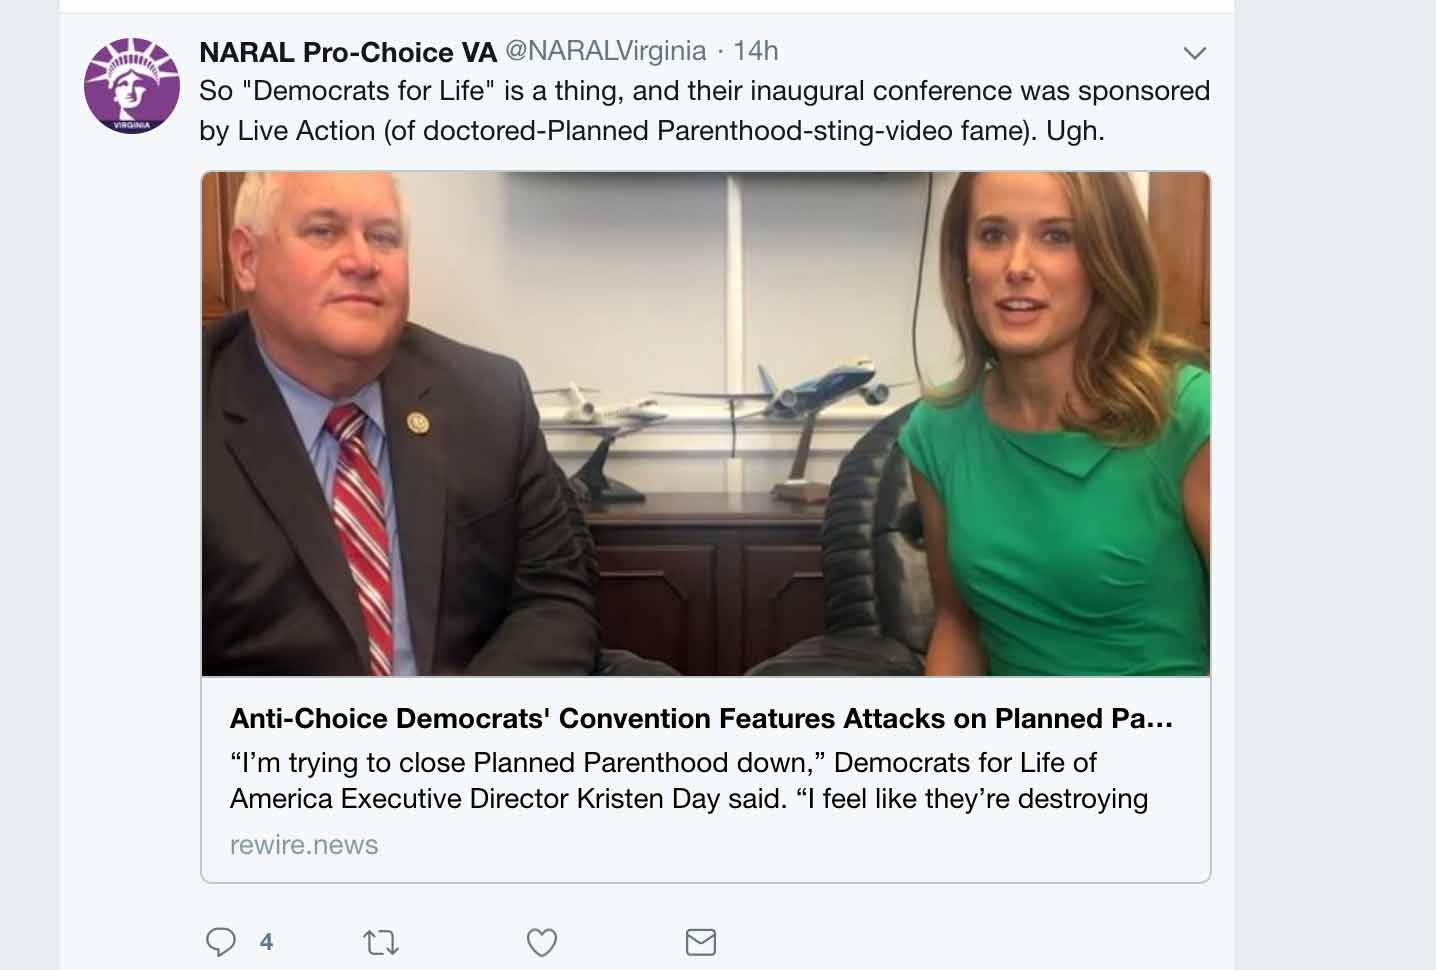The height and width of the screenshot is (970, 1436).
Task: Open the tweet options chevron dropdown
Action: point(1195,53)
